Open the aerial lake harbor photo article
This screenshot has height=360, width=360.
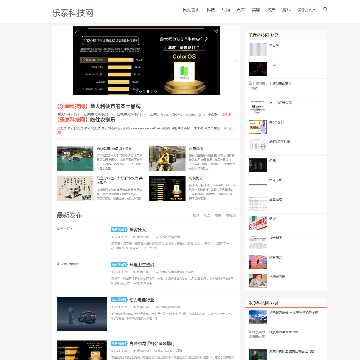(x=75, y=158)
